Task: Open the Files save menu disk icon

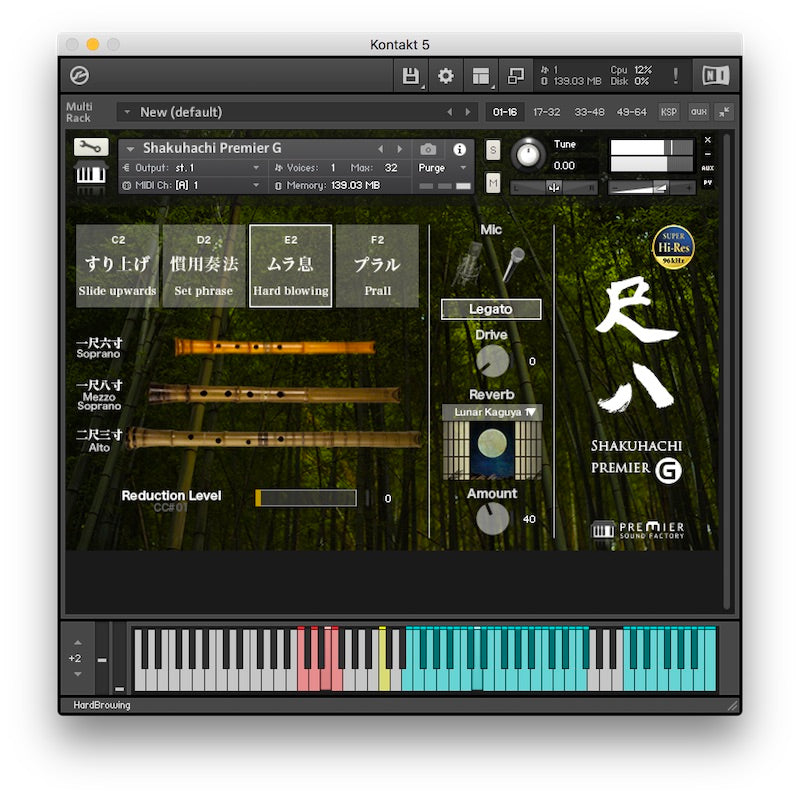Action: point(410,76)
